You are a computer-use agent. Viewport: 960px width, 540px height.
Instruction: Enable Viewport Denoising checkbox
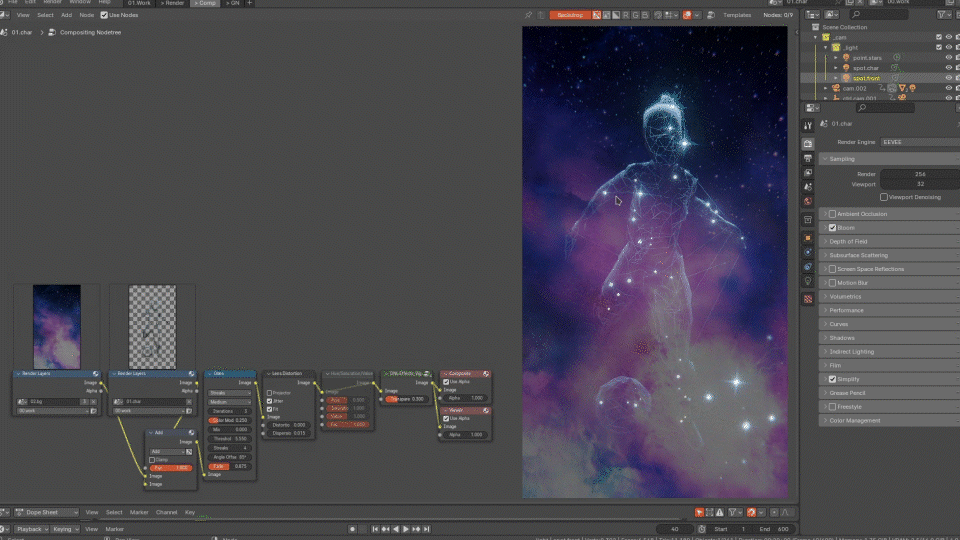(x=883, y=197)
